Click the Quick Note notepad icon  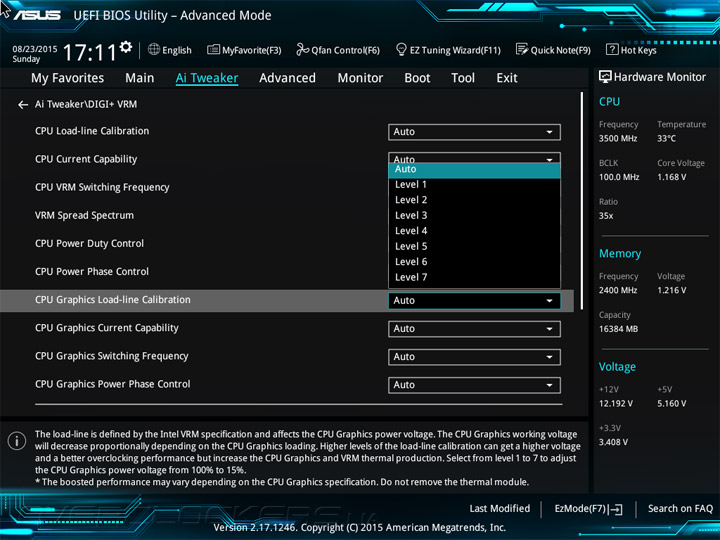pos(522,49)
